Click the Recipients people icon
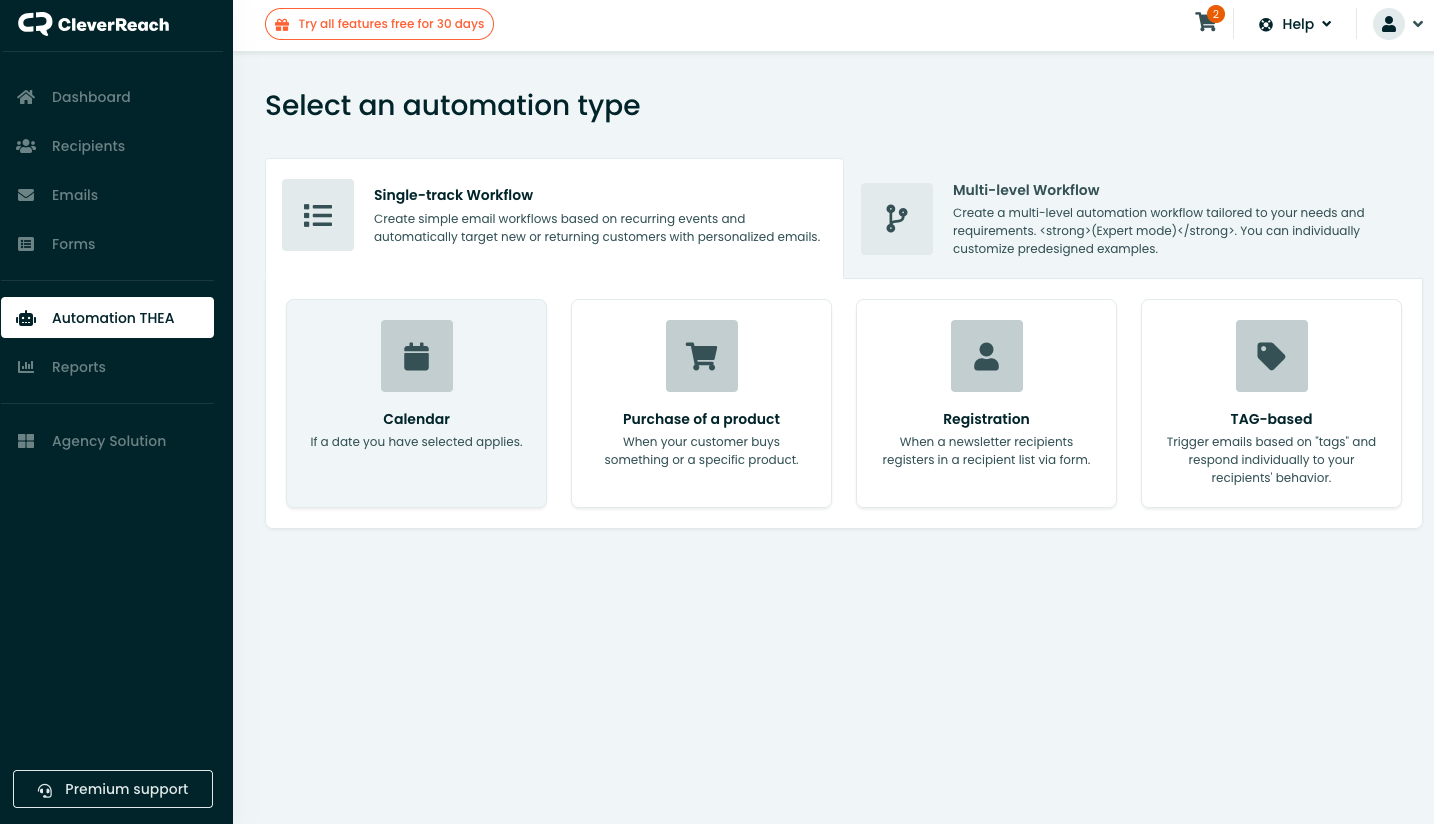This screenshot has height=824, width=1434. [x=27, y=146]
